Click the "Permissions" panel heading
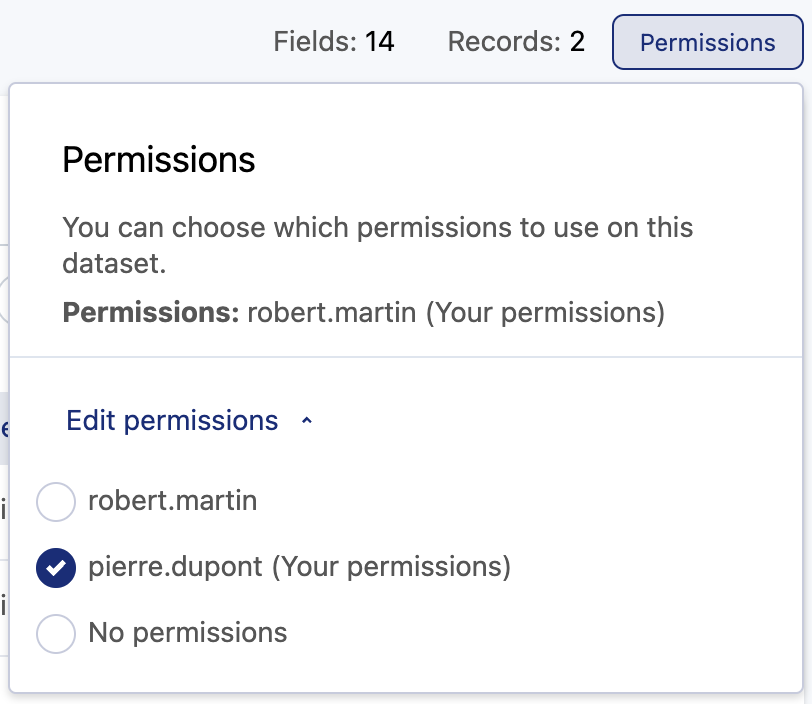The width and height of the screenshot is (812, 704). 159,160
